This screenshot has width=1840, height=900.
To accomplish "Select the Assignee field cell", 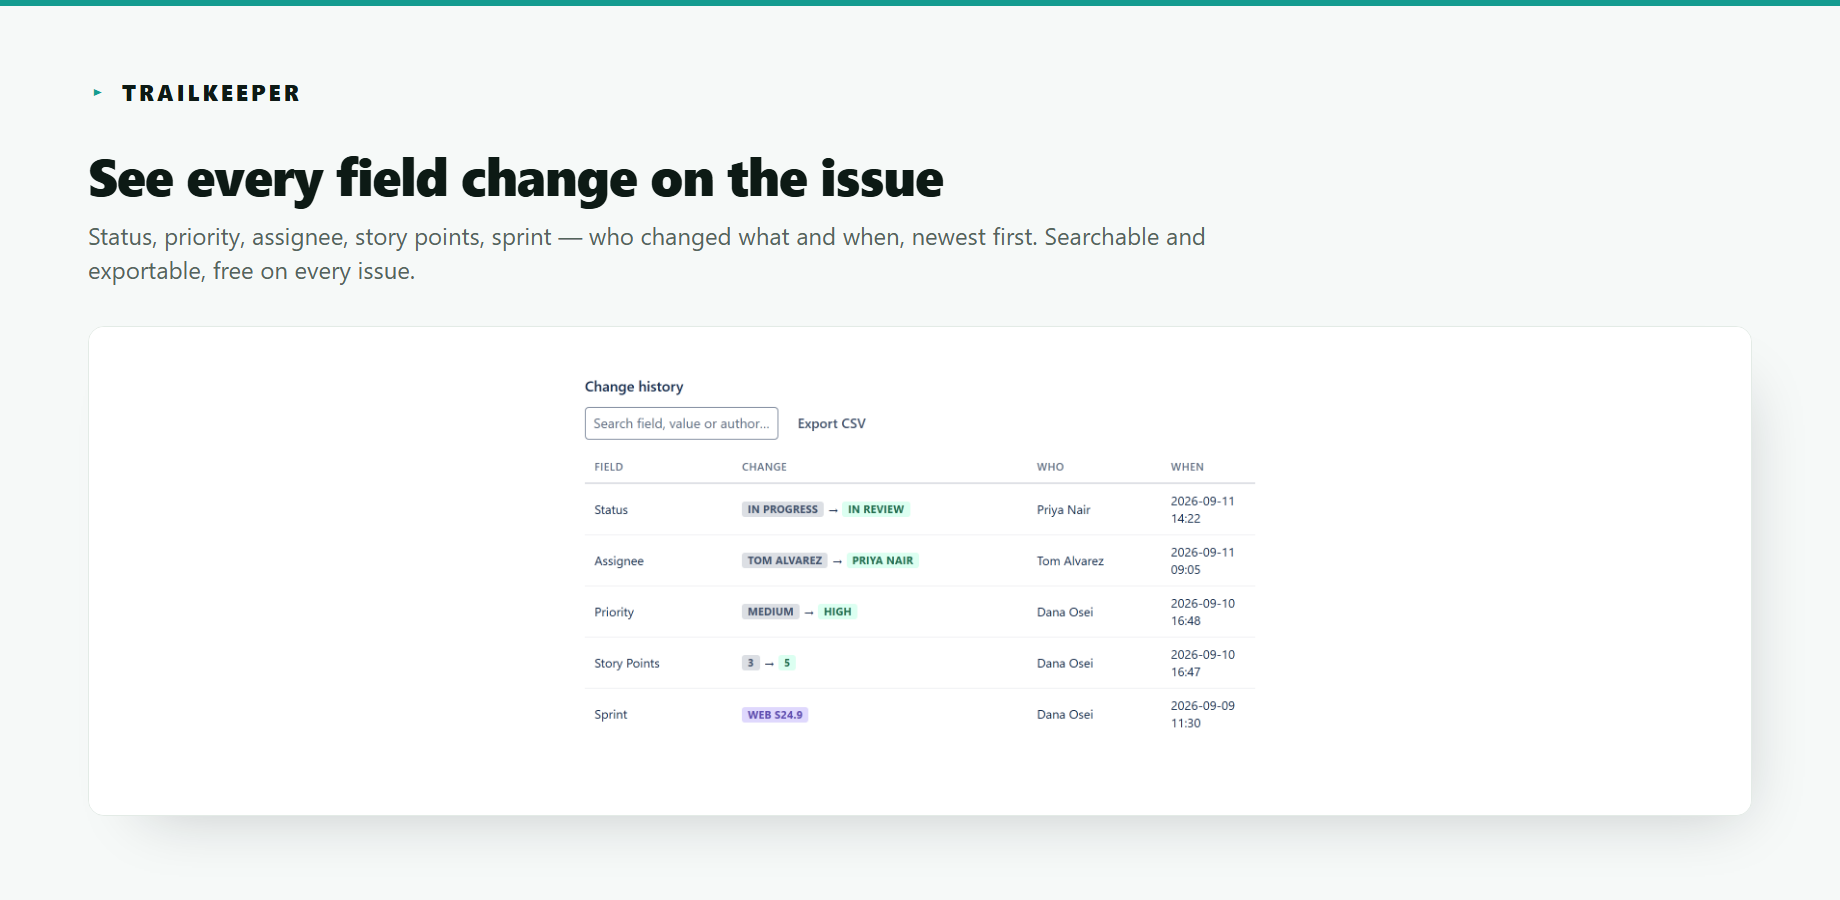I will (619, 561).
